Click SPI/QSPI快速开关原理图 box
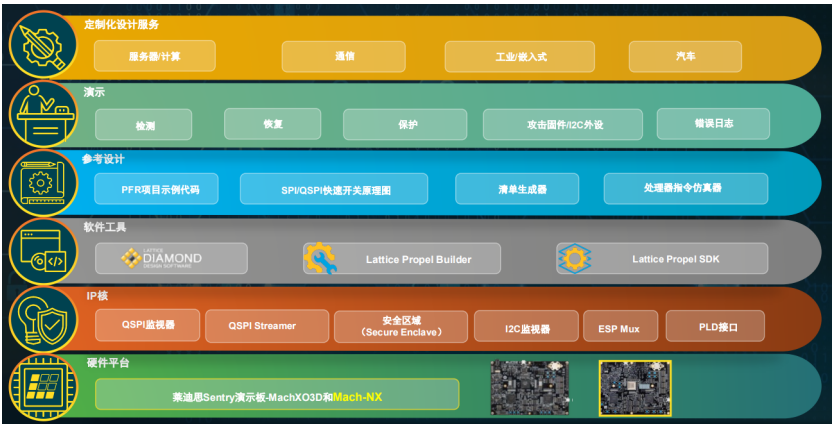Image resolution: width=835 pixels, height=426 pixels. point(334,189)
